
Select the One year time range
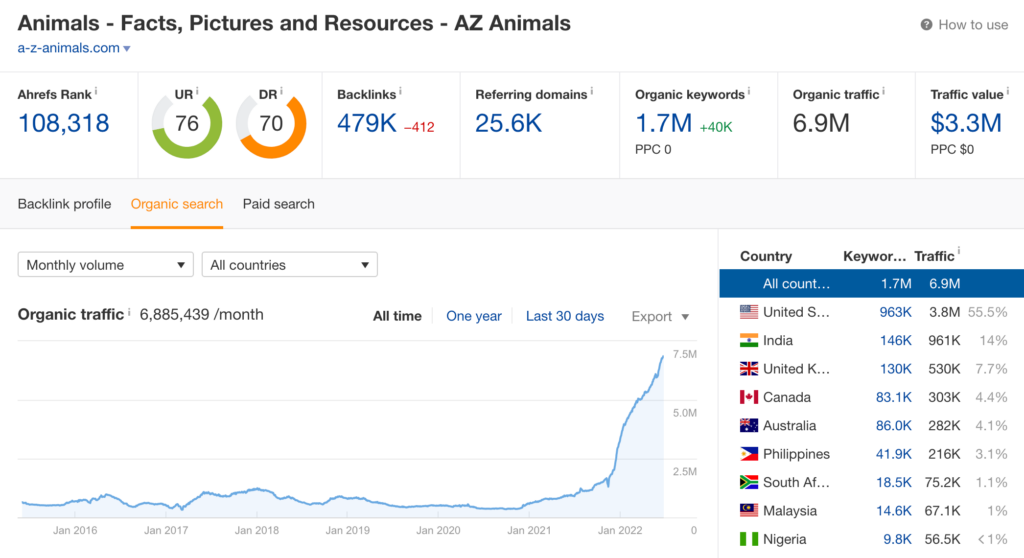tap(474, 316)
